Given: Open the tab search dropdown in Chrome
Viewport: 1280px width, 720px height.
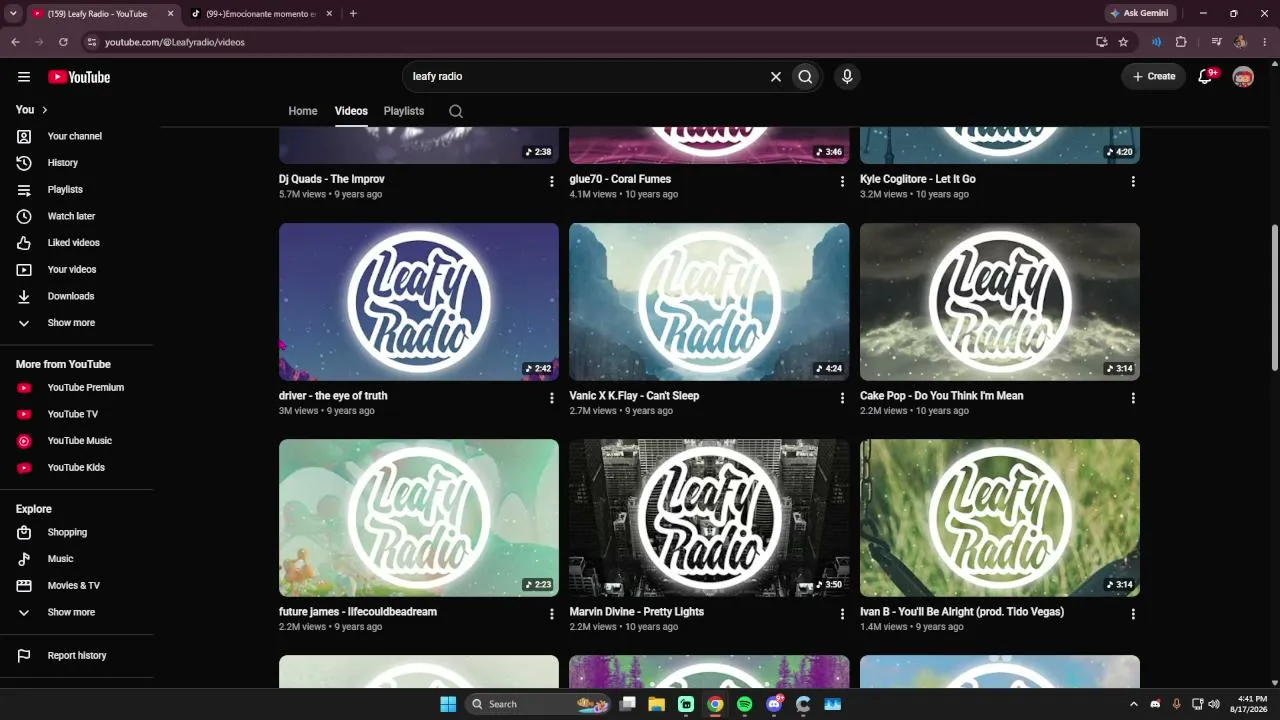Looking at the screenshot, I should (13, 14).
